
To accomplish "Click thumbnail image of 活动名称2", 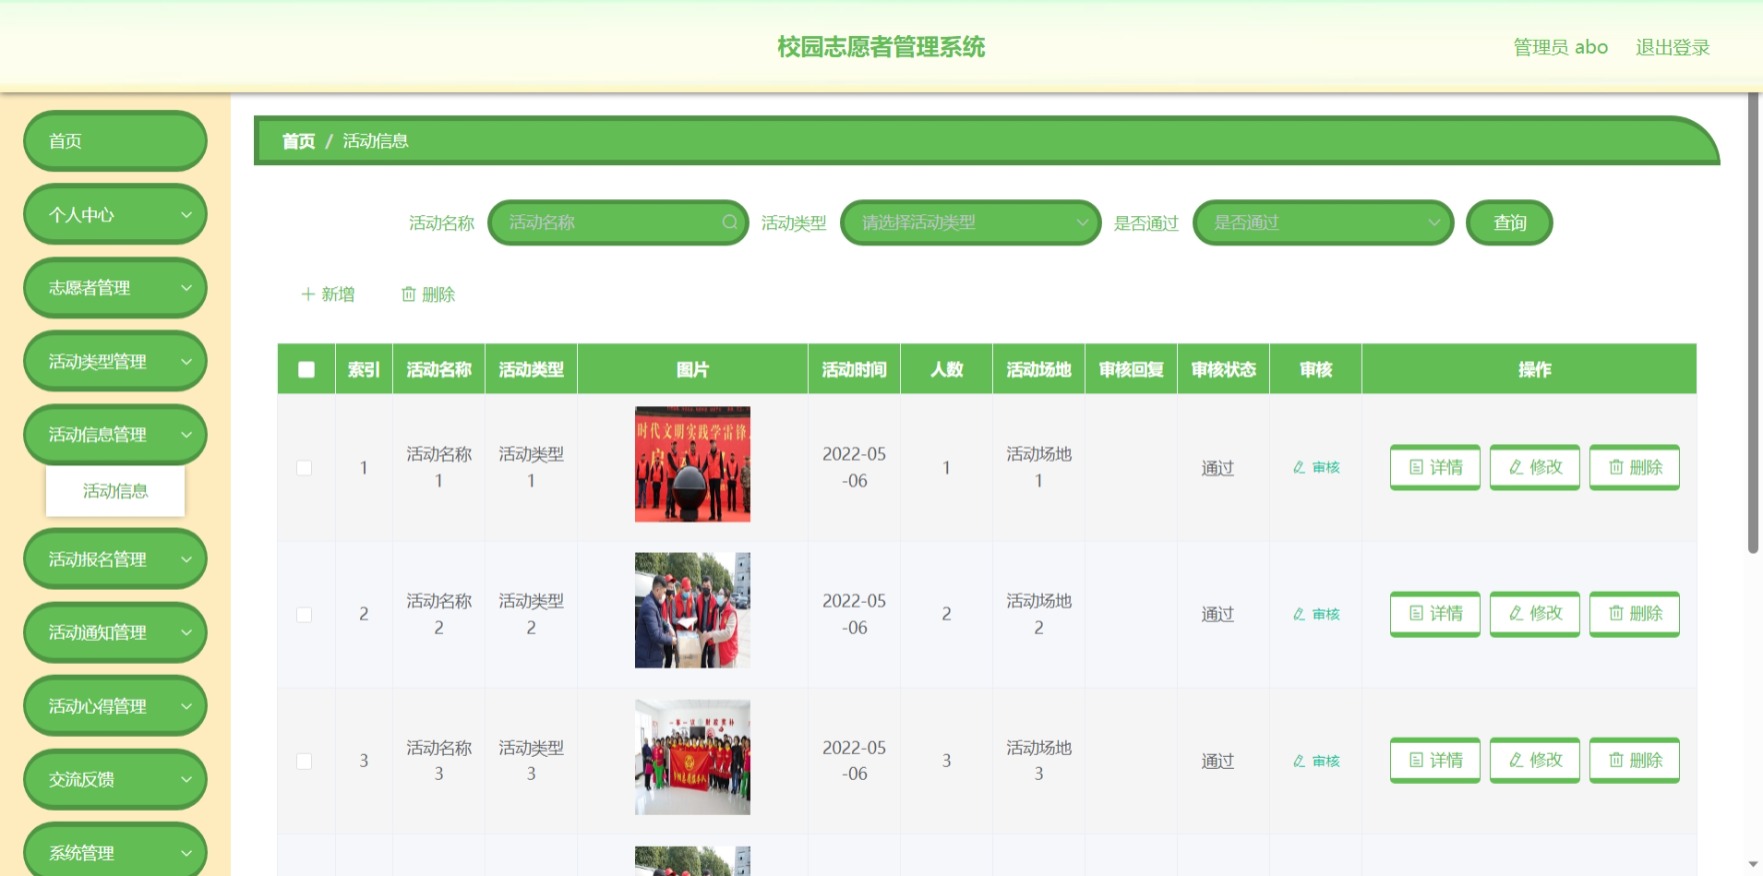I will pyautogui.click(x=692, y=610).
